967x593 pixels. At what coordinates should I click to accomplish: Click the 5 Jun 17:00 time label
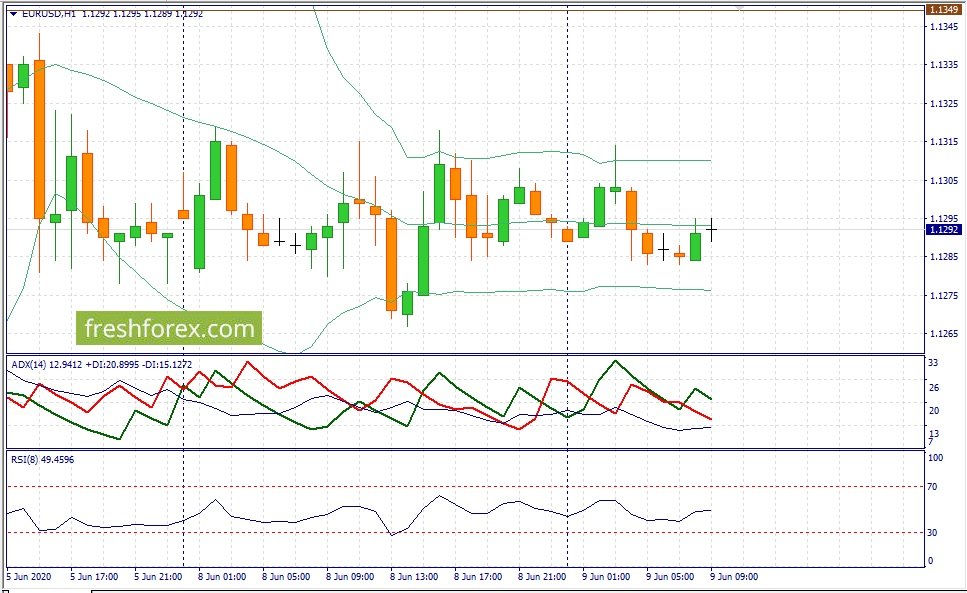pos(94,577)
